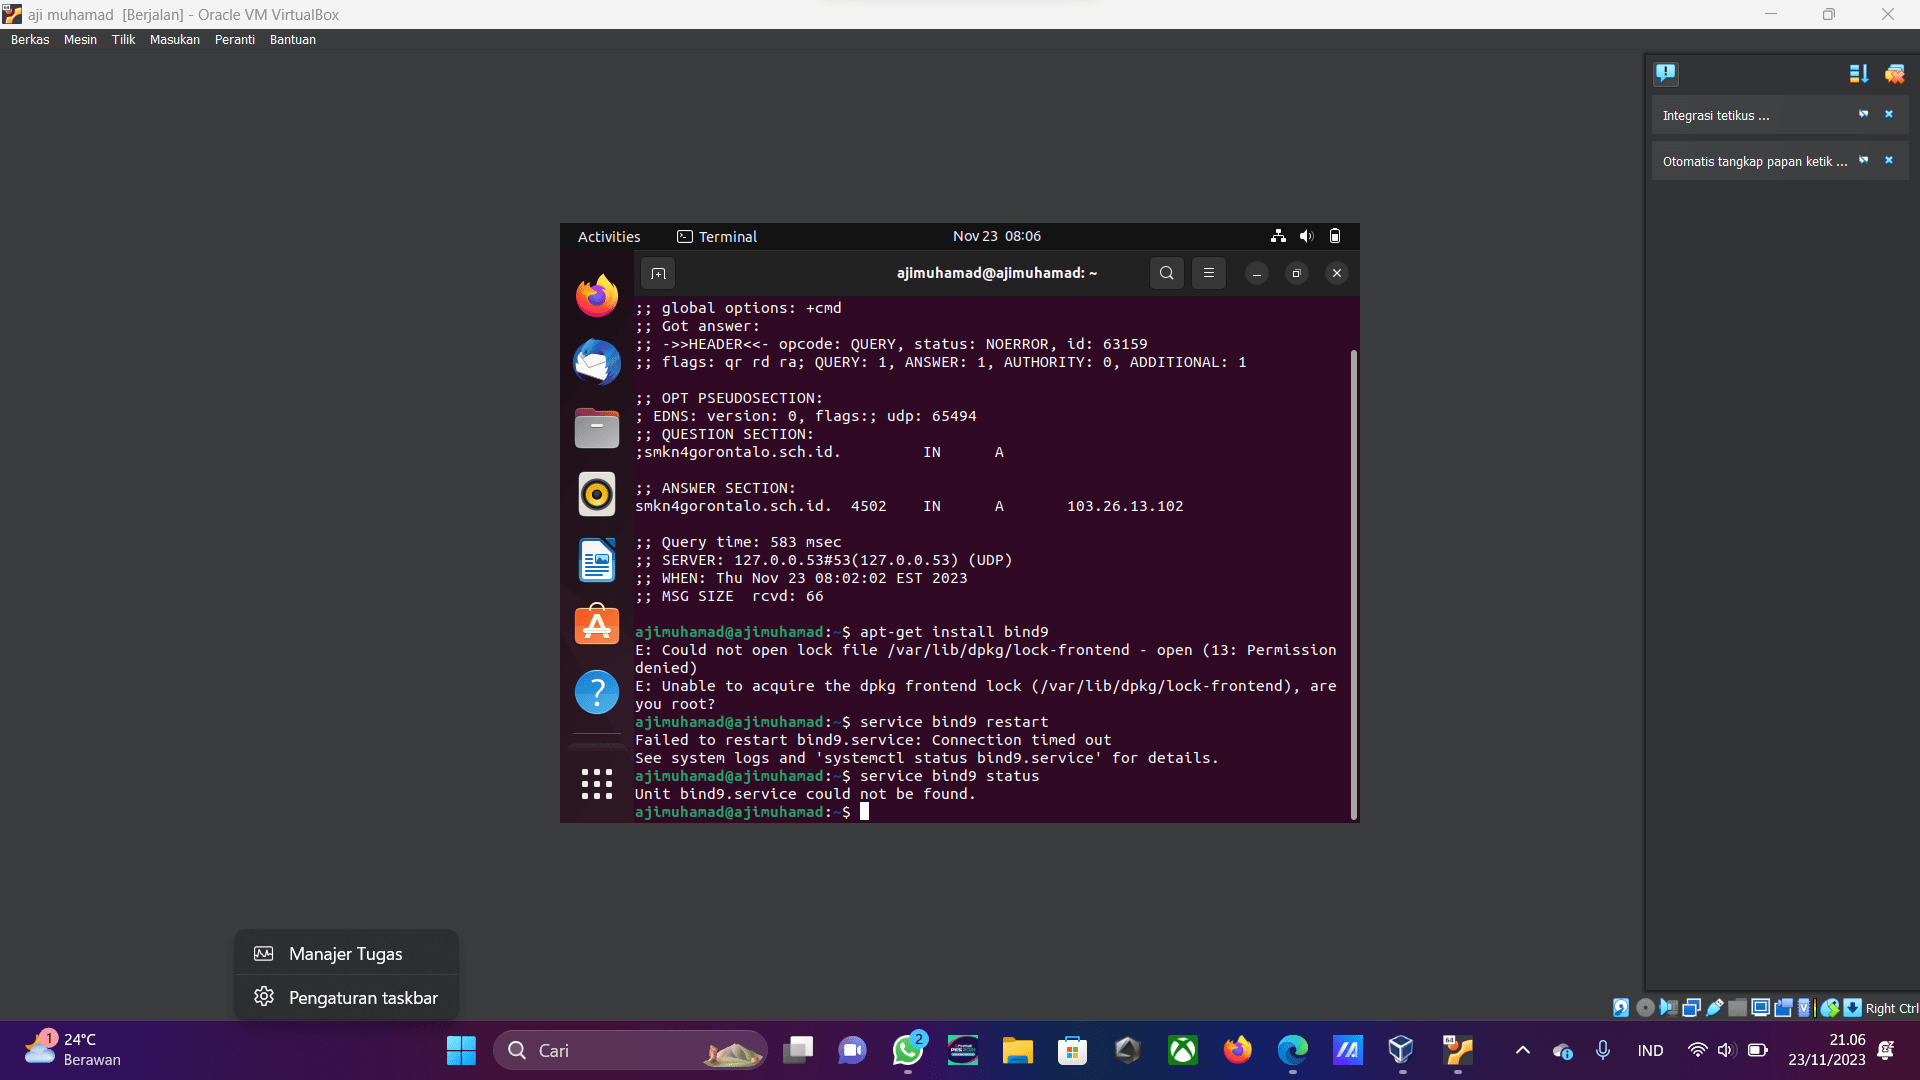Open the weather widget showing 24°C
Screen dimensions: 1920x1080
(x=72, y=1050)
